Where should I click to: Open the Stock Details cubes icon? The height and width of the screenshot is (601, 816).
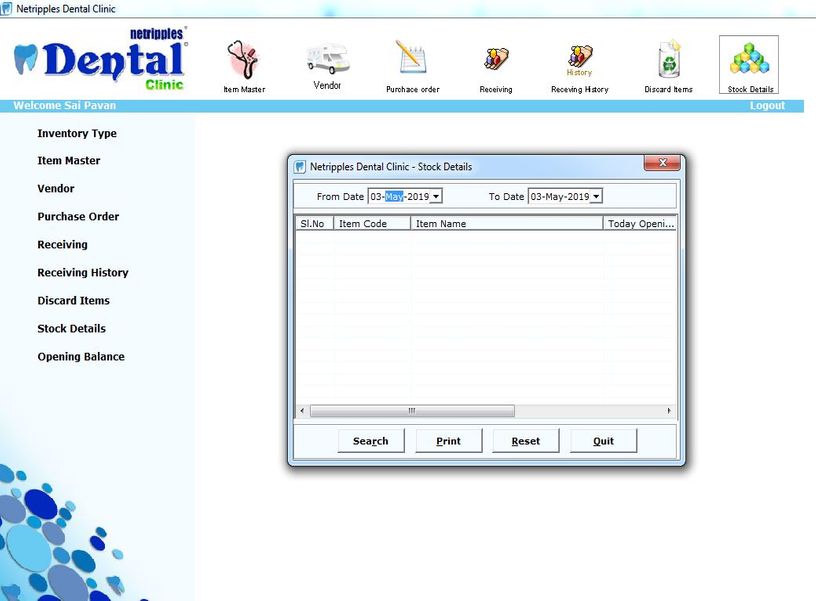[749, 65]
